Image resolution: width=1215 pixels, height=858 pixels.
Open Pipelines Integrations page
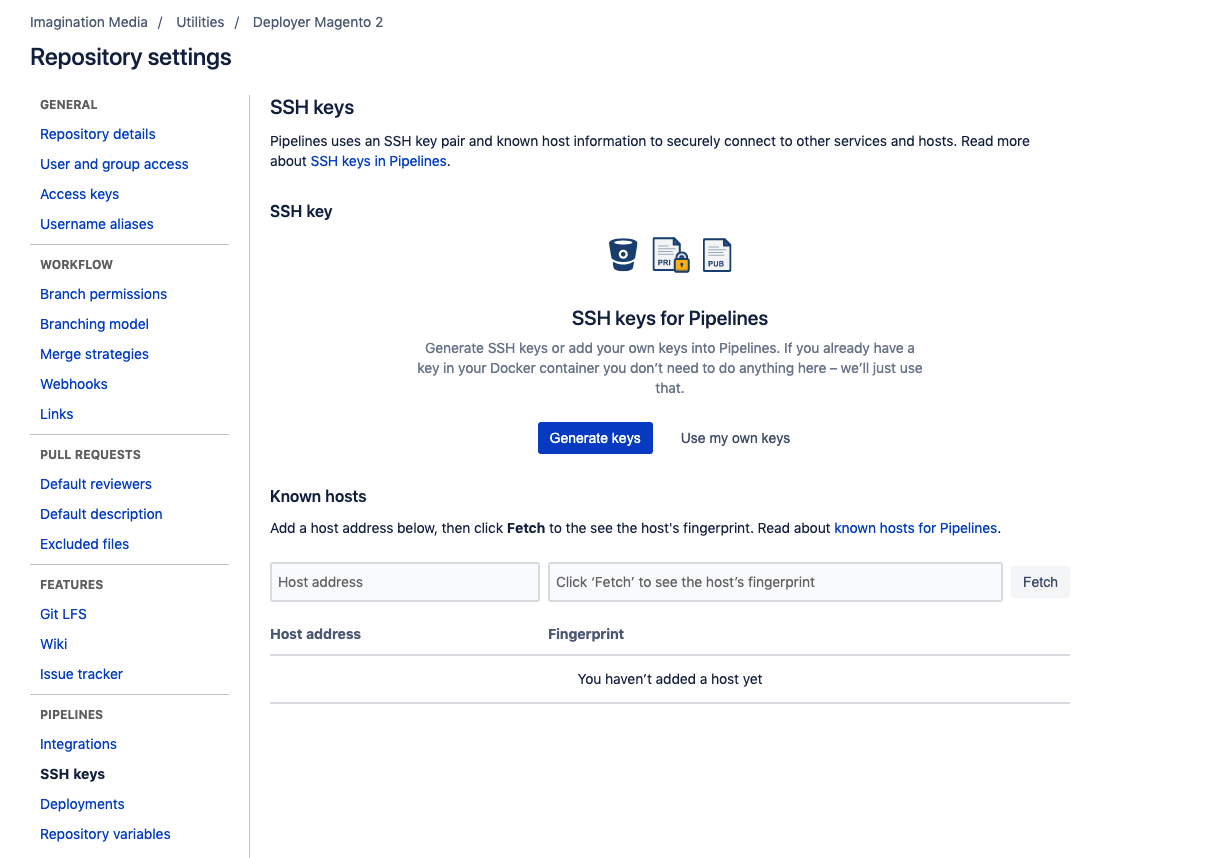point(78,744)
